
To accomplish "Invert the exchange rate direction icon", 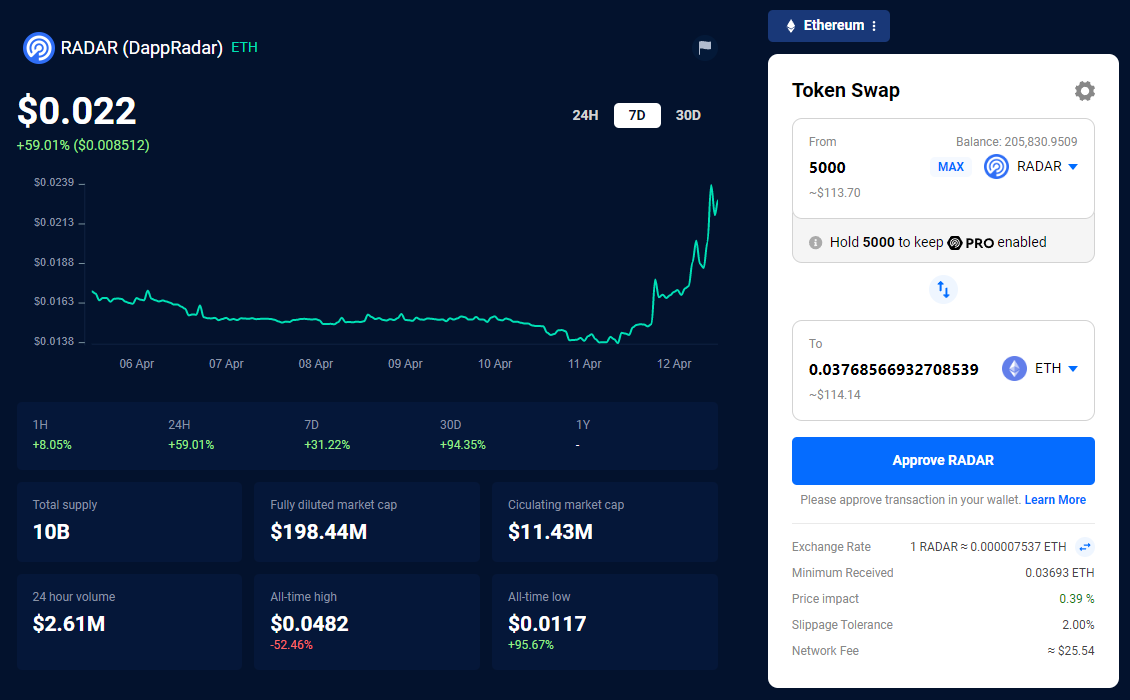I will [x=1084, y=546].
